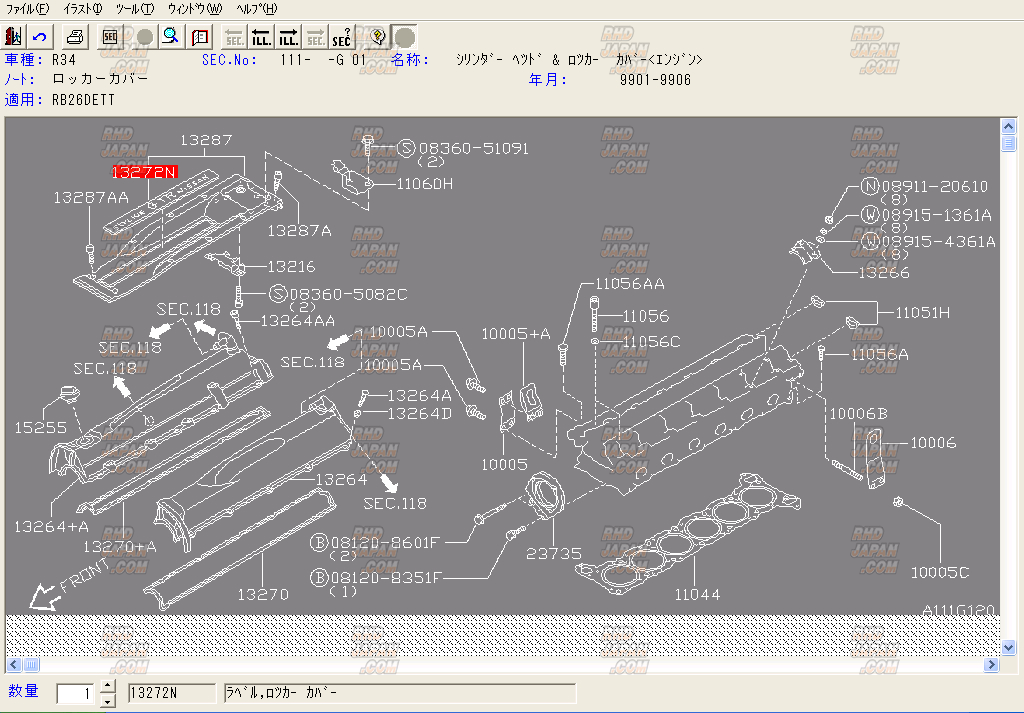Viewport: 1024px width, 713px height.
Task: Open the ファイル(F) menu
Action: tap(27, 9)
